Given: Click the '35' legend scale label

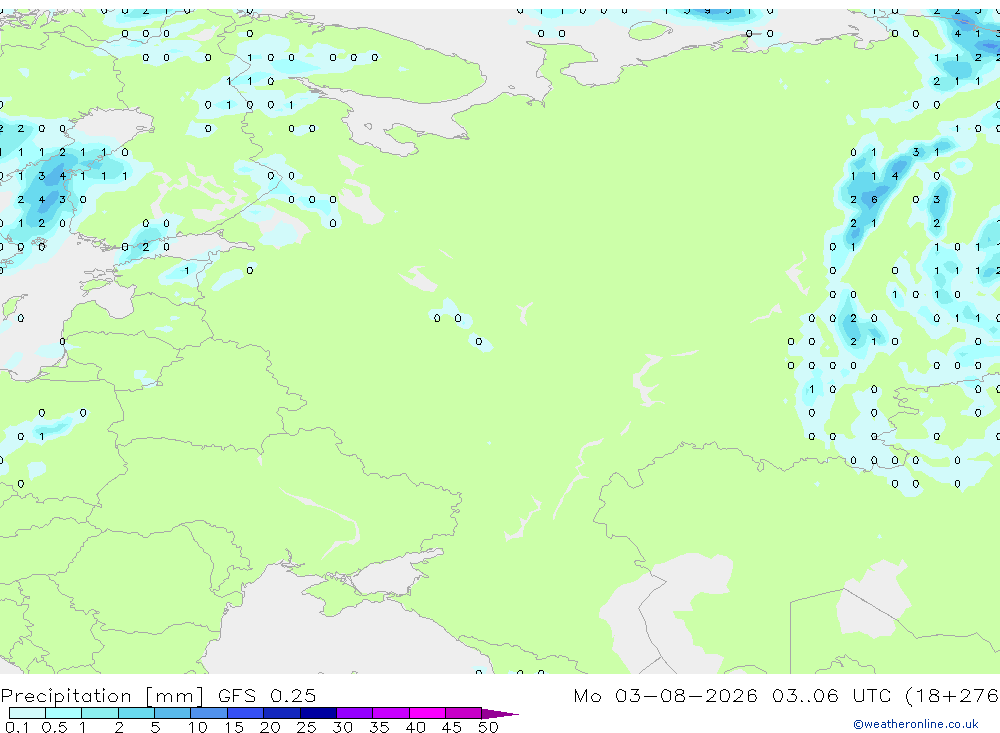Looking at the screenshot, I should click(379, 727).
